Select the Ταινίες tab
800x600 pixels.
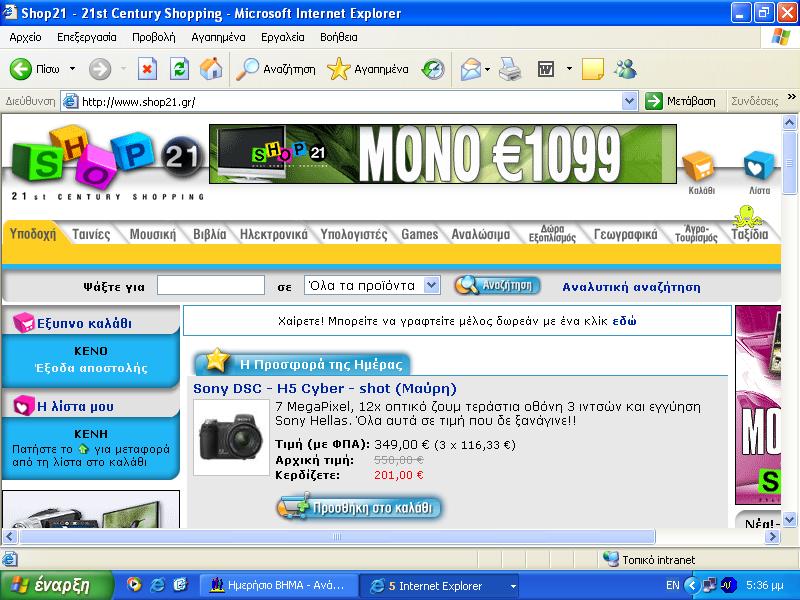pos(91,234)
